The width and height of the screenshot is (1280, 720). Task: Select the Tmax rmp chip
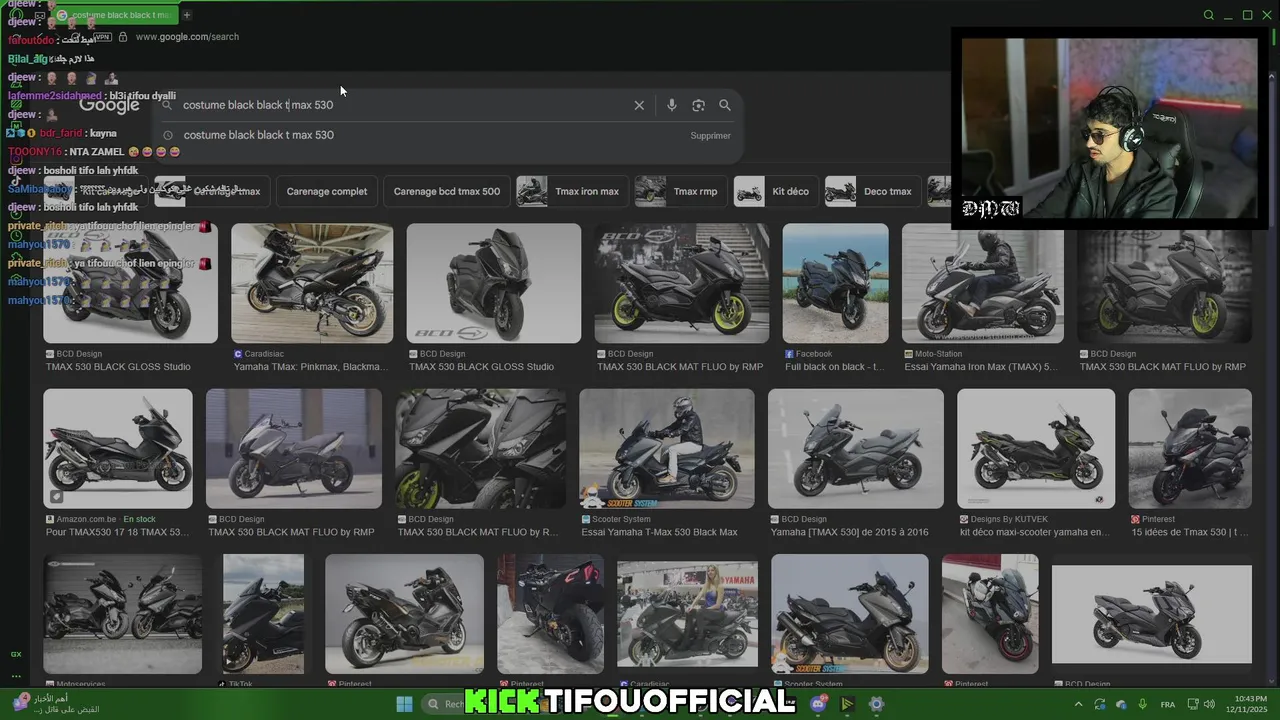click(681, 191)
